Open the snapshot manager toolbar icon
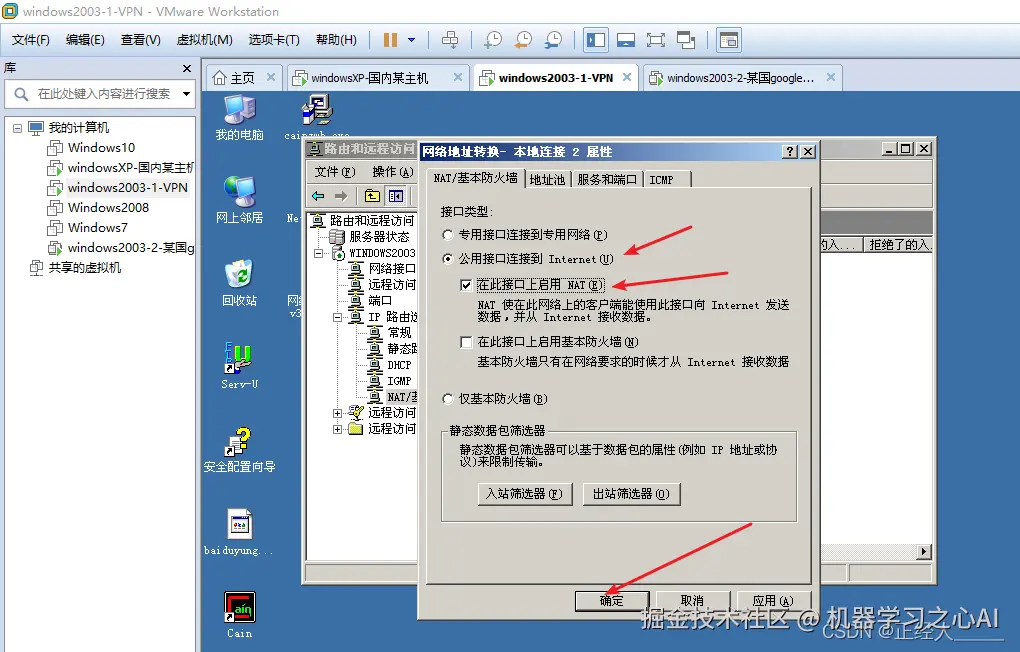Image resolution: width=1020 pixels, height=652 pixels. click(554, 40)
